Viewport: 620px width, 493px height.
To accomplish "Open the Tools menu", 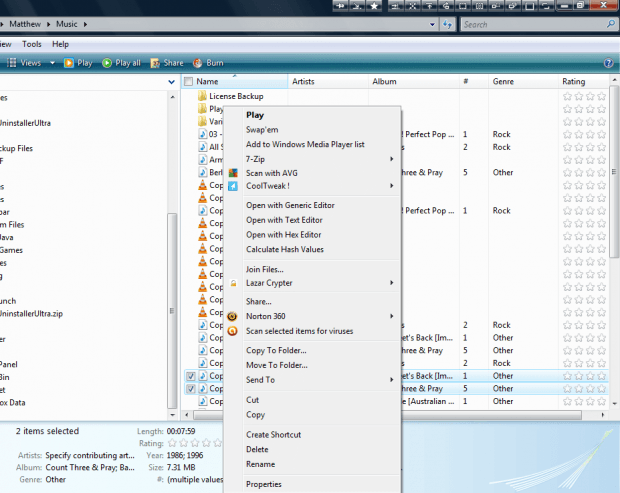I will coord(32,44).
